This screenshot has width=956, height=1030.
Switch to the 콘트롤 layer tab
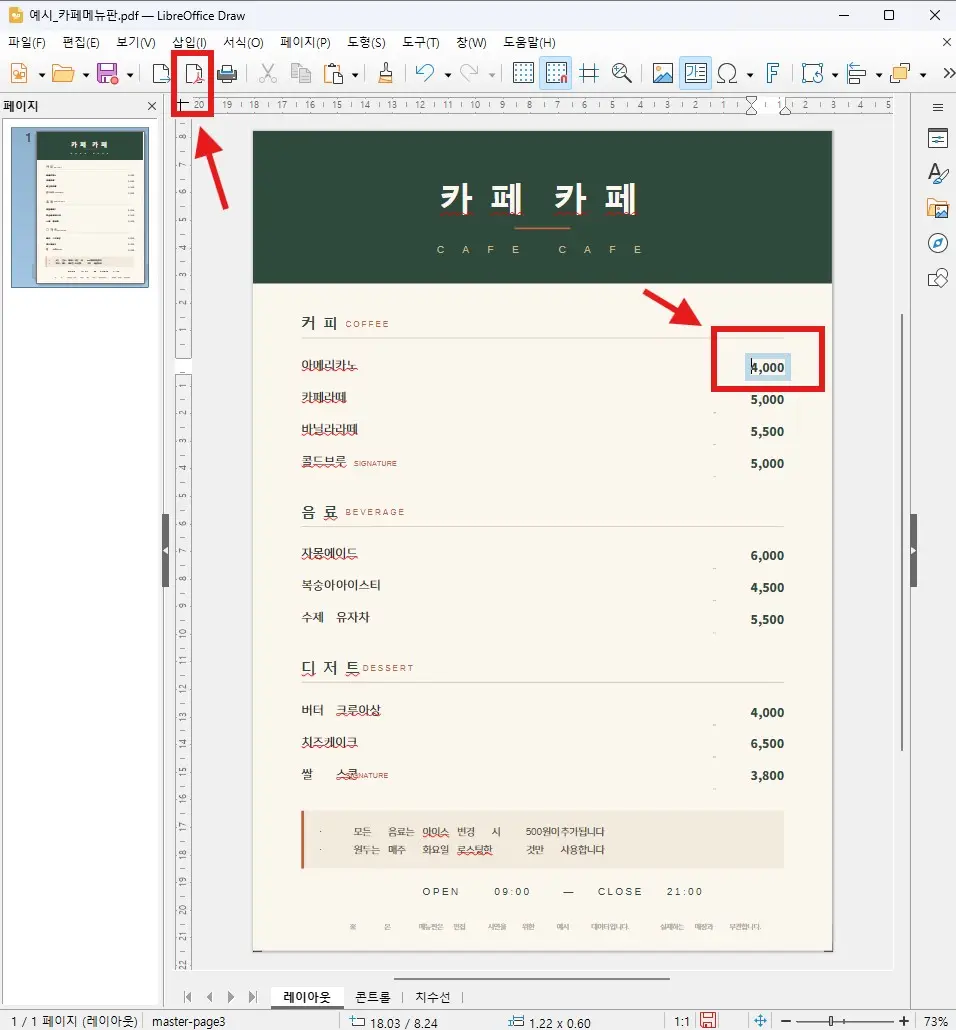click(x=373, y=996)
